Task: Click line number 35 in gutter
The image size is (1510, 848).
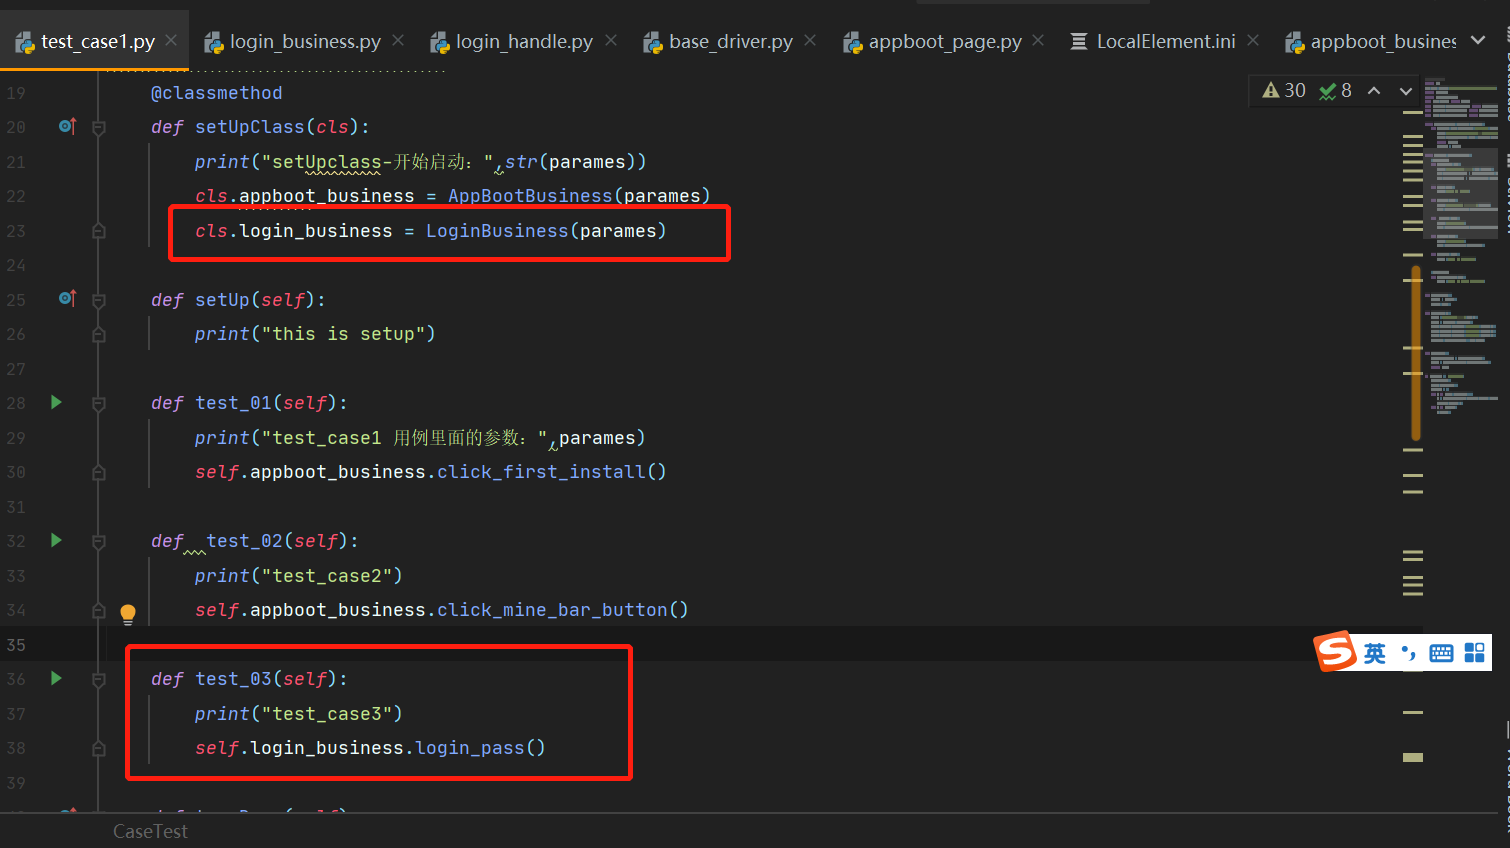Action: point(16,645)
